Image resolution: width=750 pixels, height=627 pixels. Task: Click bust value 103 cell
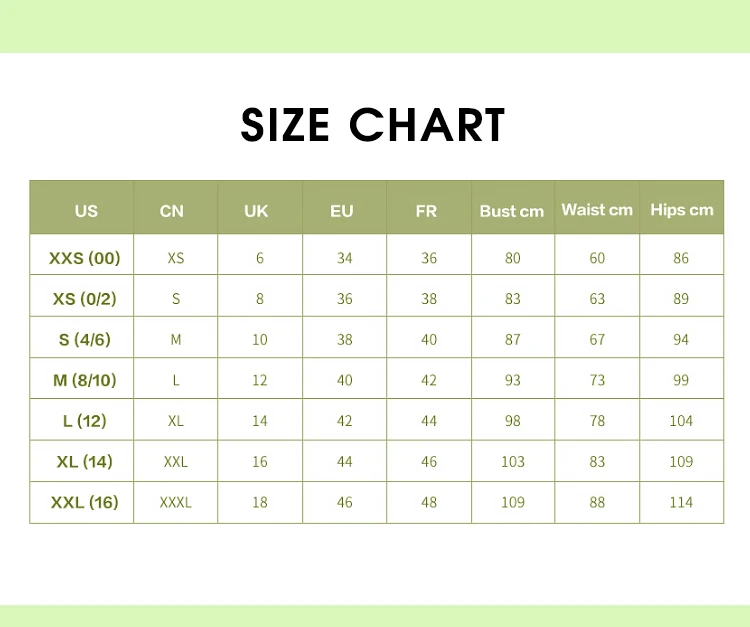pyautogui.click(x=513, y=462)
